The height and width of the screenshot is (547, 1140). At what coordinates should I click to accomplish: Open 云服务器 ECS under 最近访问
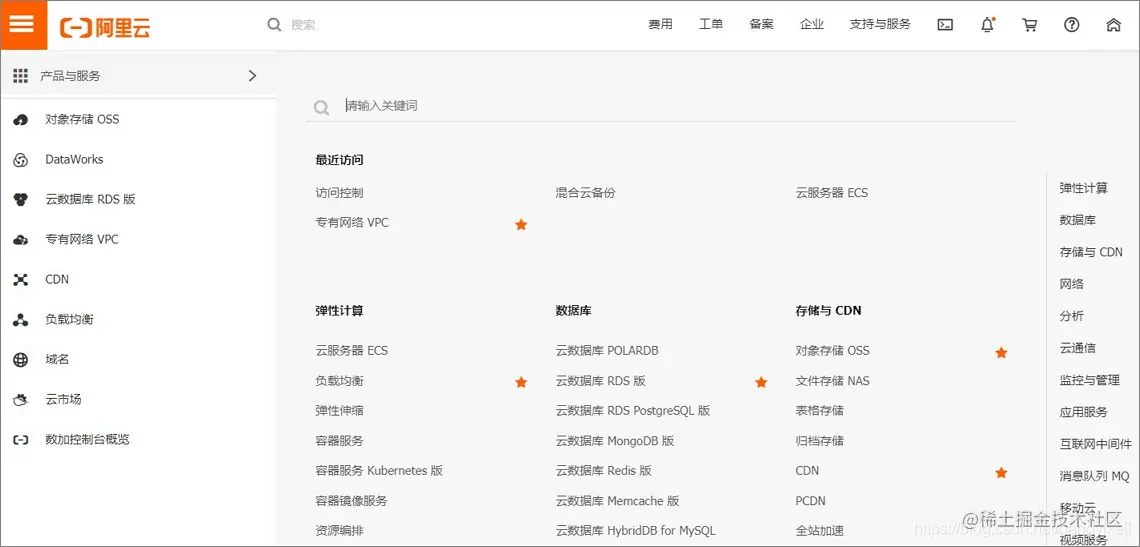point(832,193)
